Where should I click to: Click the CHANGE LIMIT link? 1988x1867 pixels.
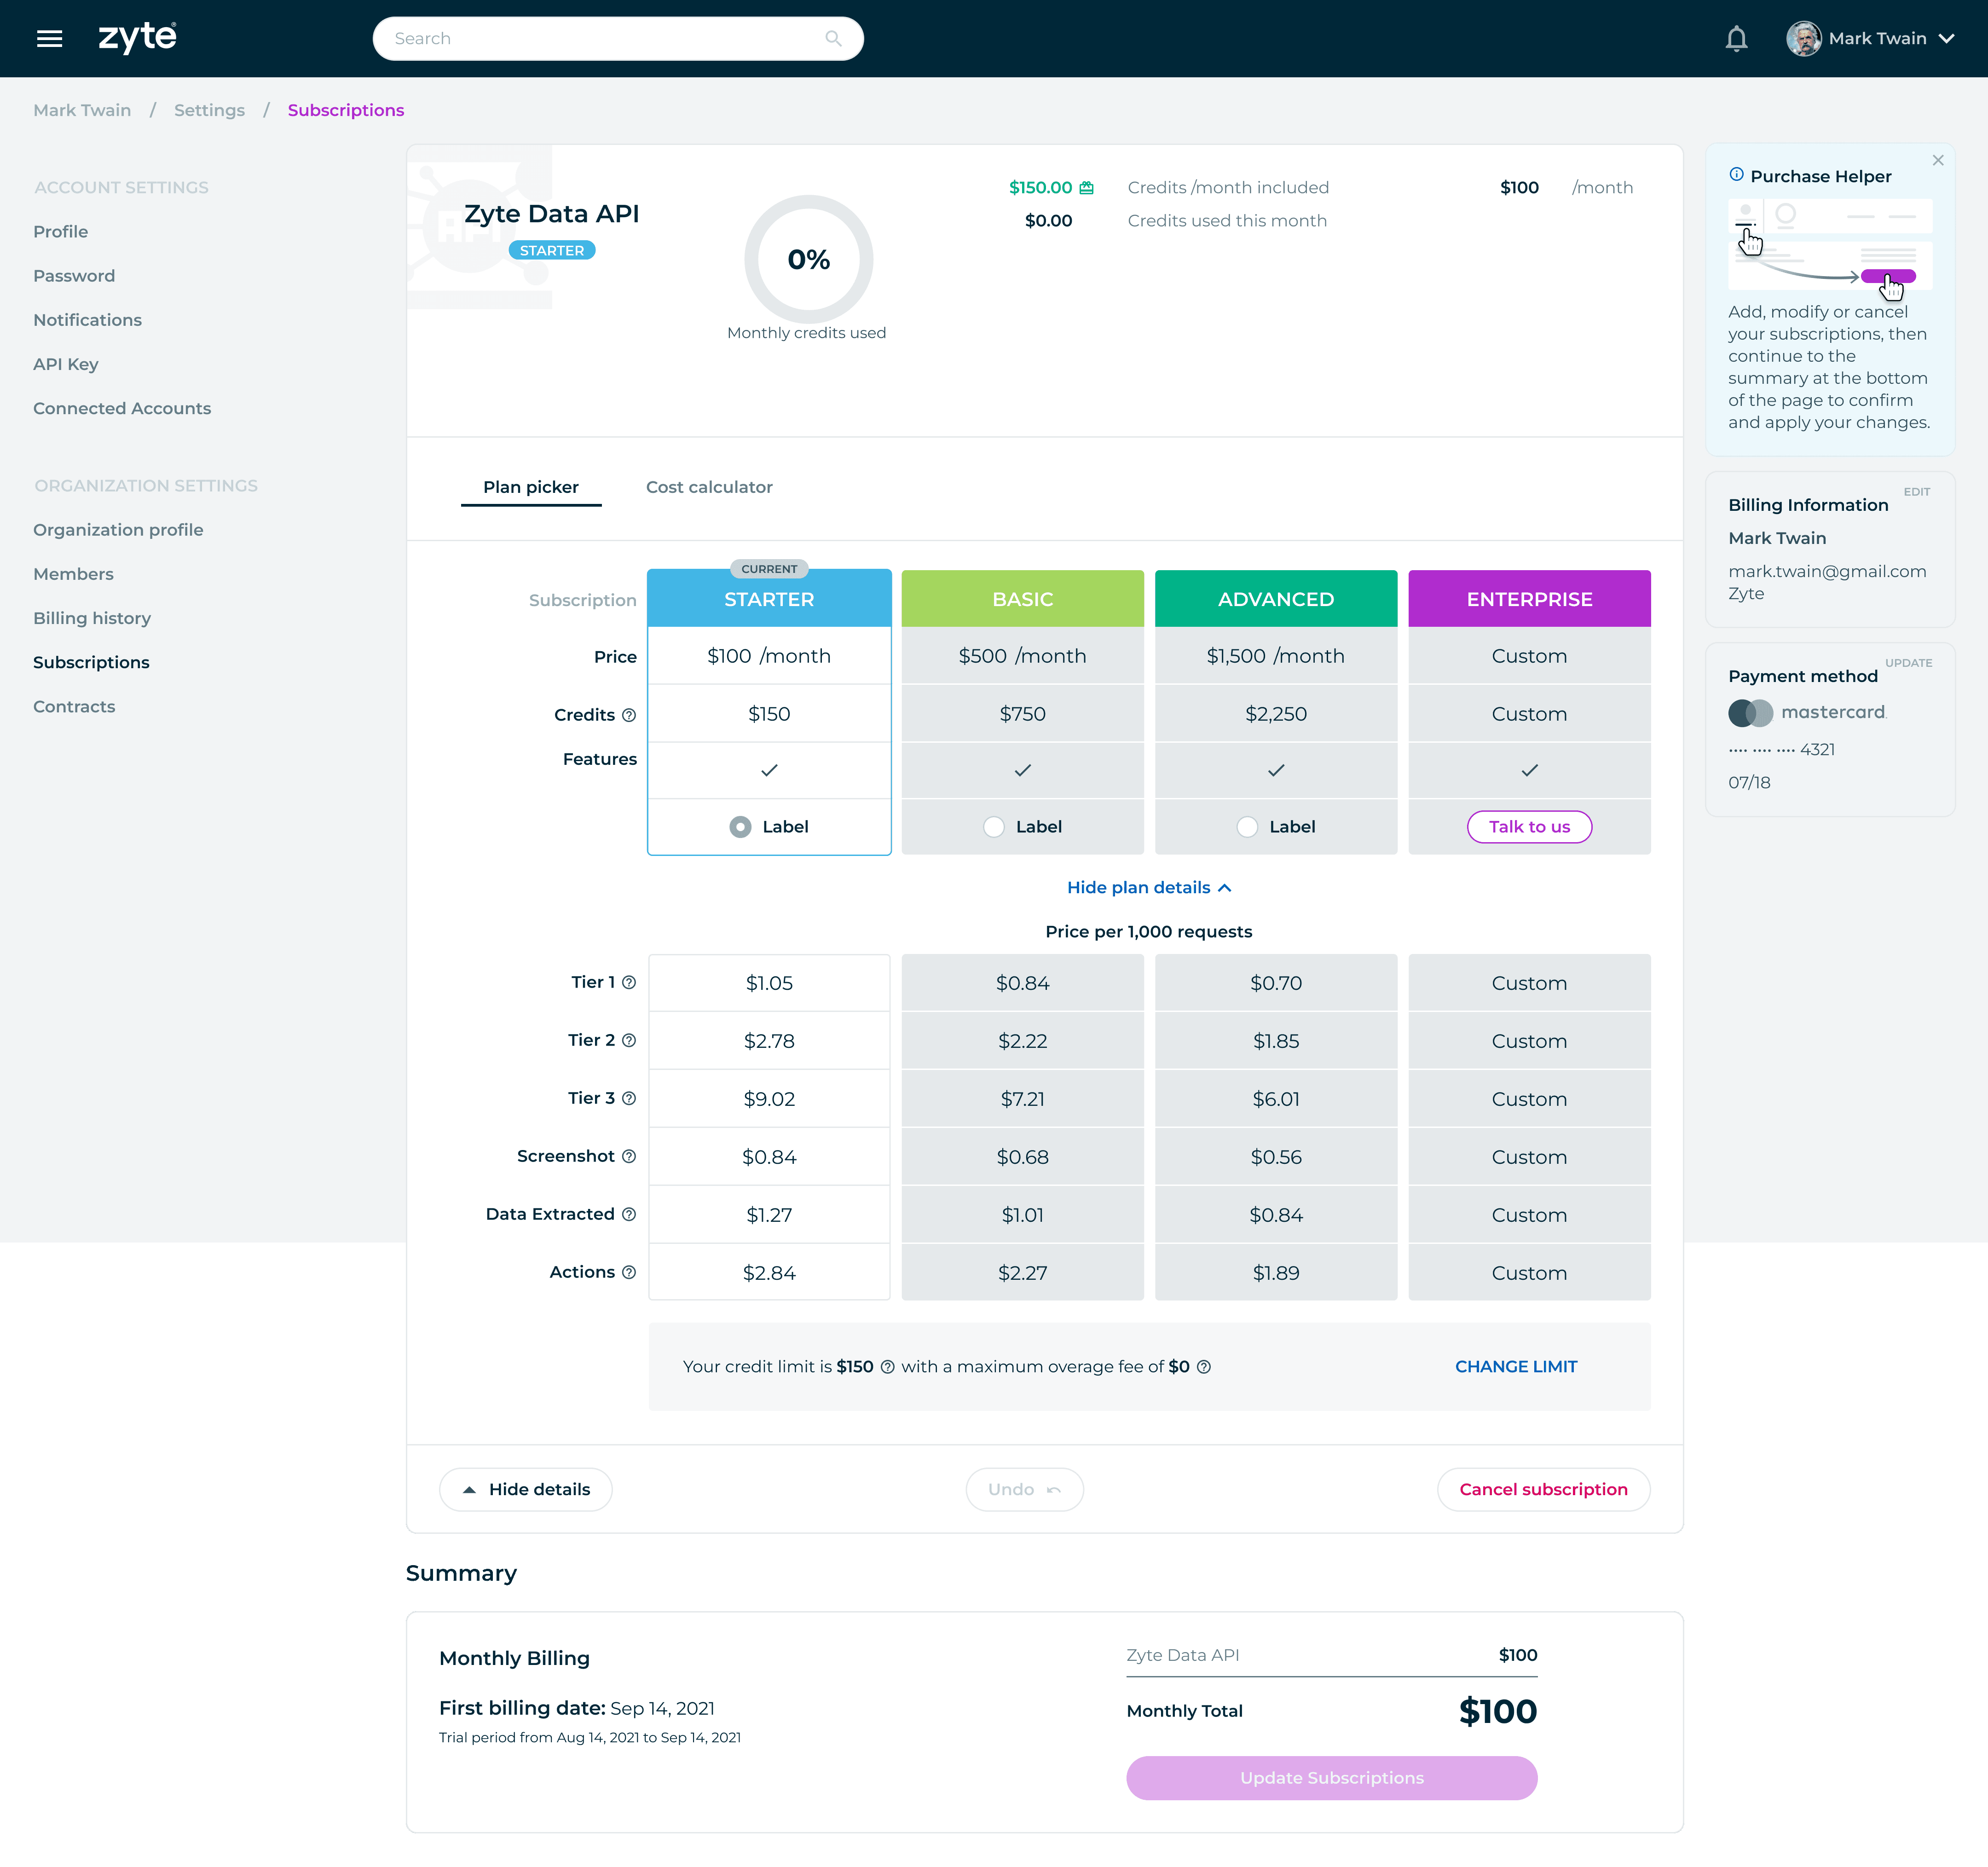(x=1515, y=1367)
